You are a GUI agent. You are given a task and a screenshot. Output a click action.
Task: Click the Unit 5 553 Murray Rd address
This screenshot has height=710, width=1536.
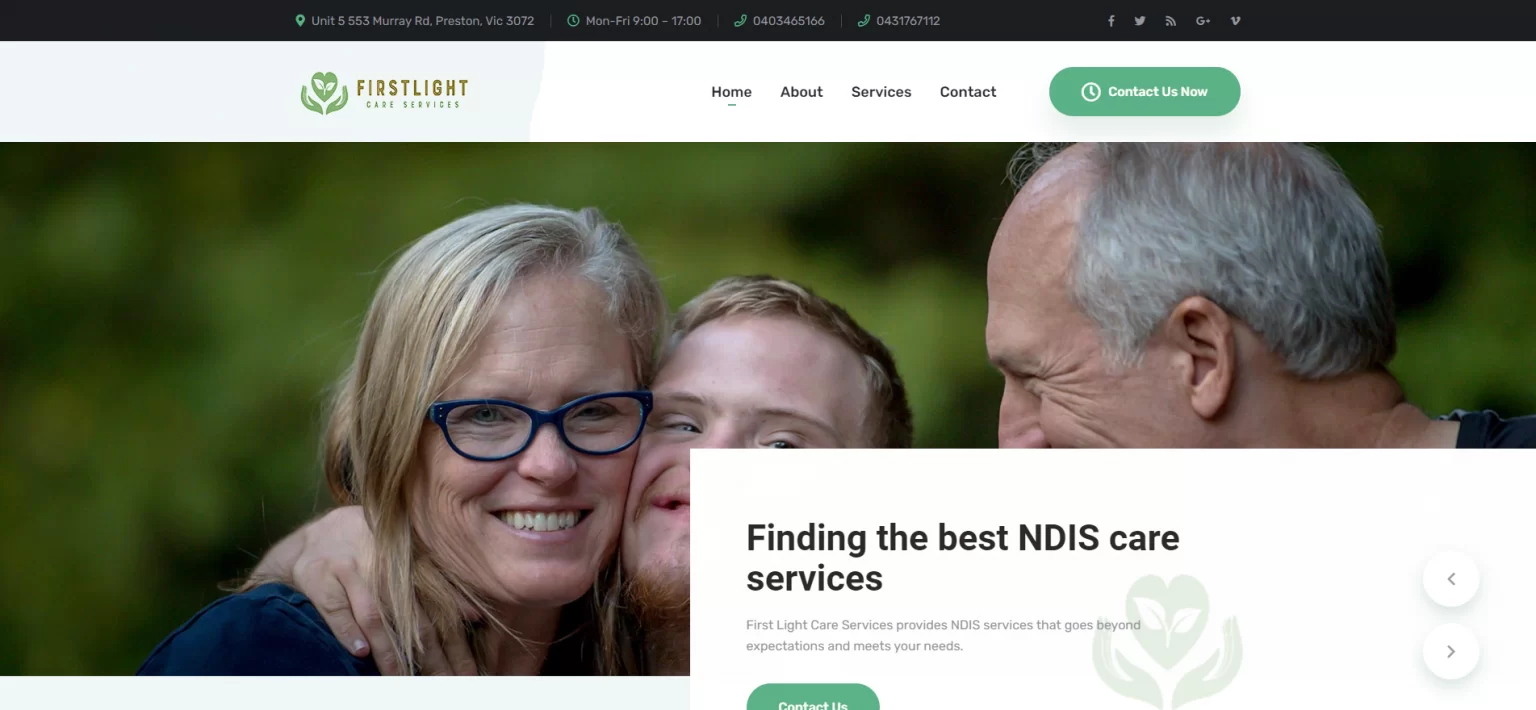point(423,20)
